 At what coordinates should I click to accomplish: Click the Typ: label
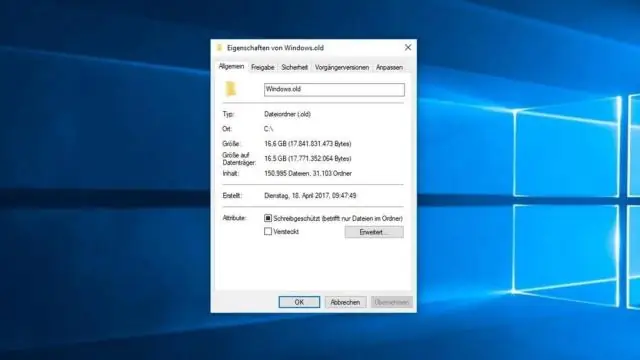click(x=228, y=114)
